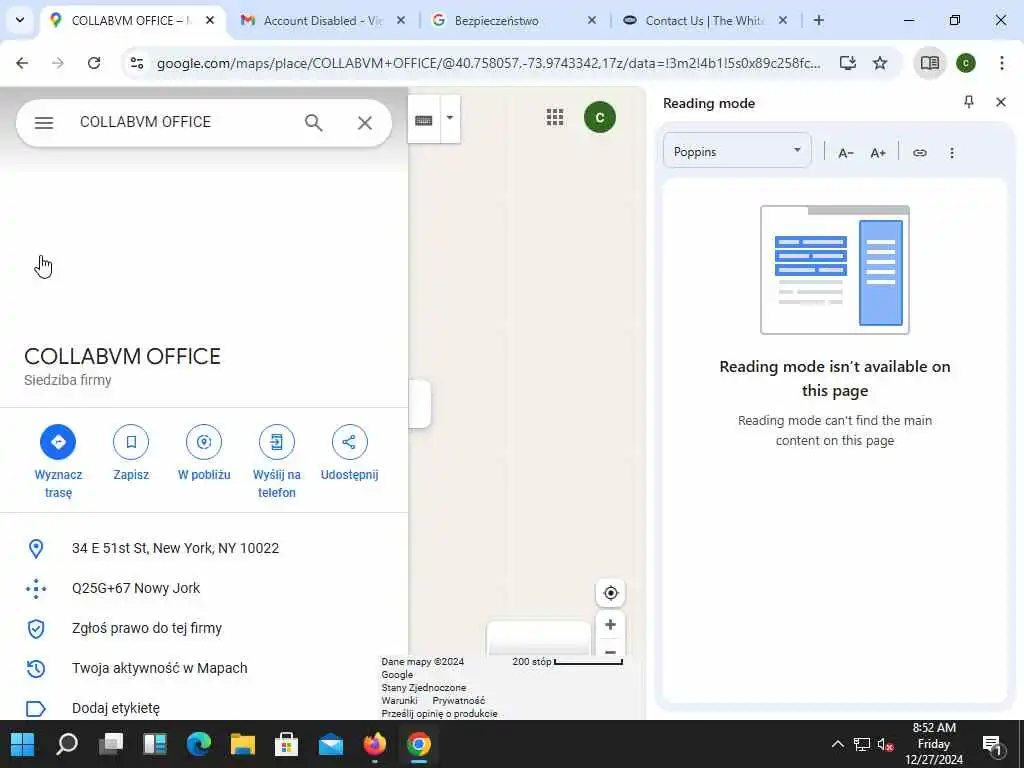Click the Chrome address bar URL
The image size is (1024, 768).
coord(488,63)
